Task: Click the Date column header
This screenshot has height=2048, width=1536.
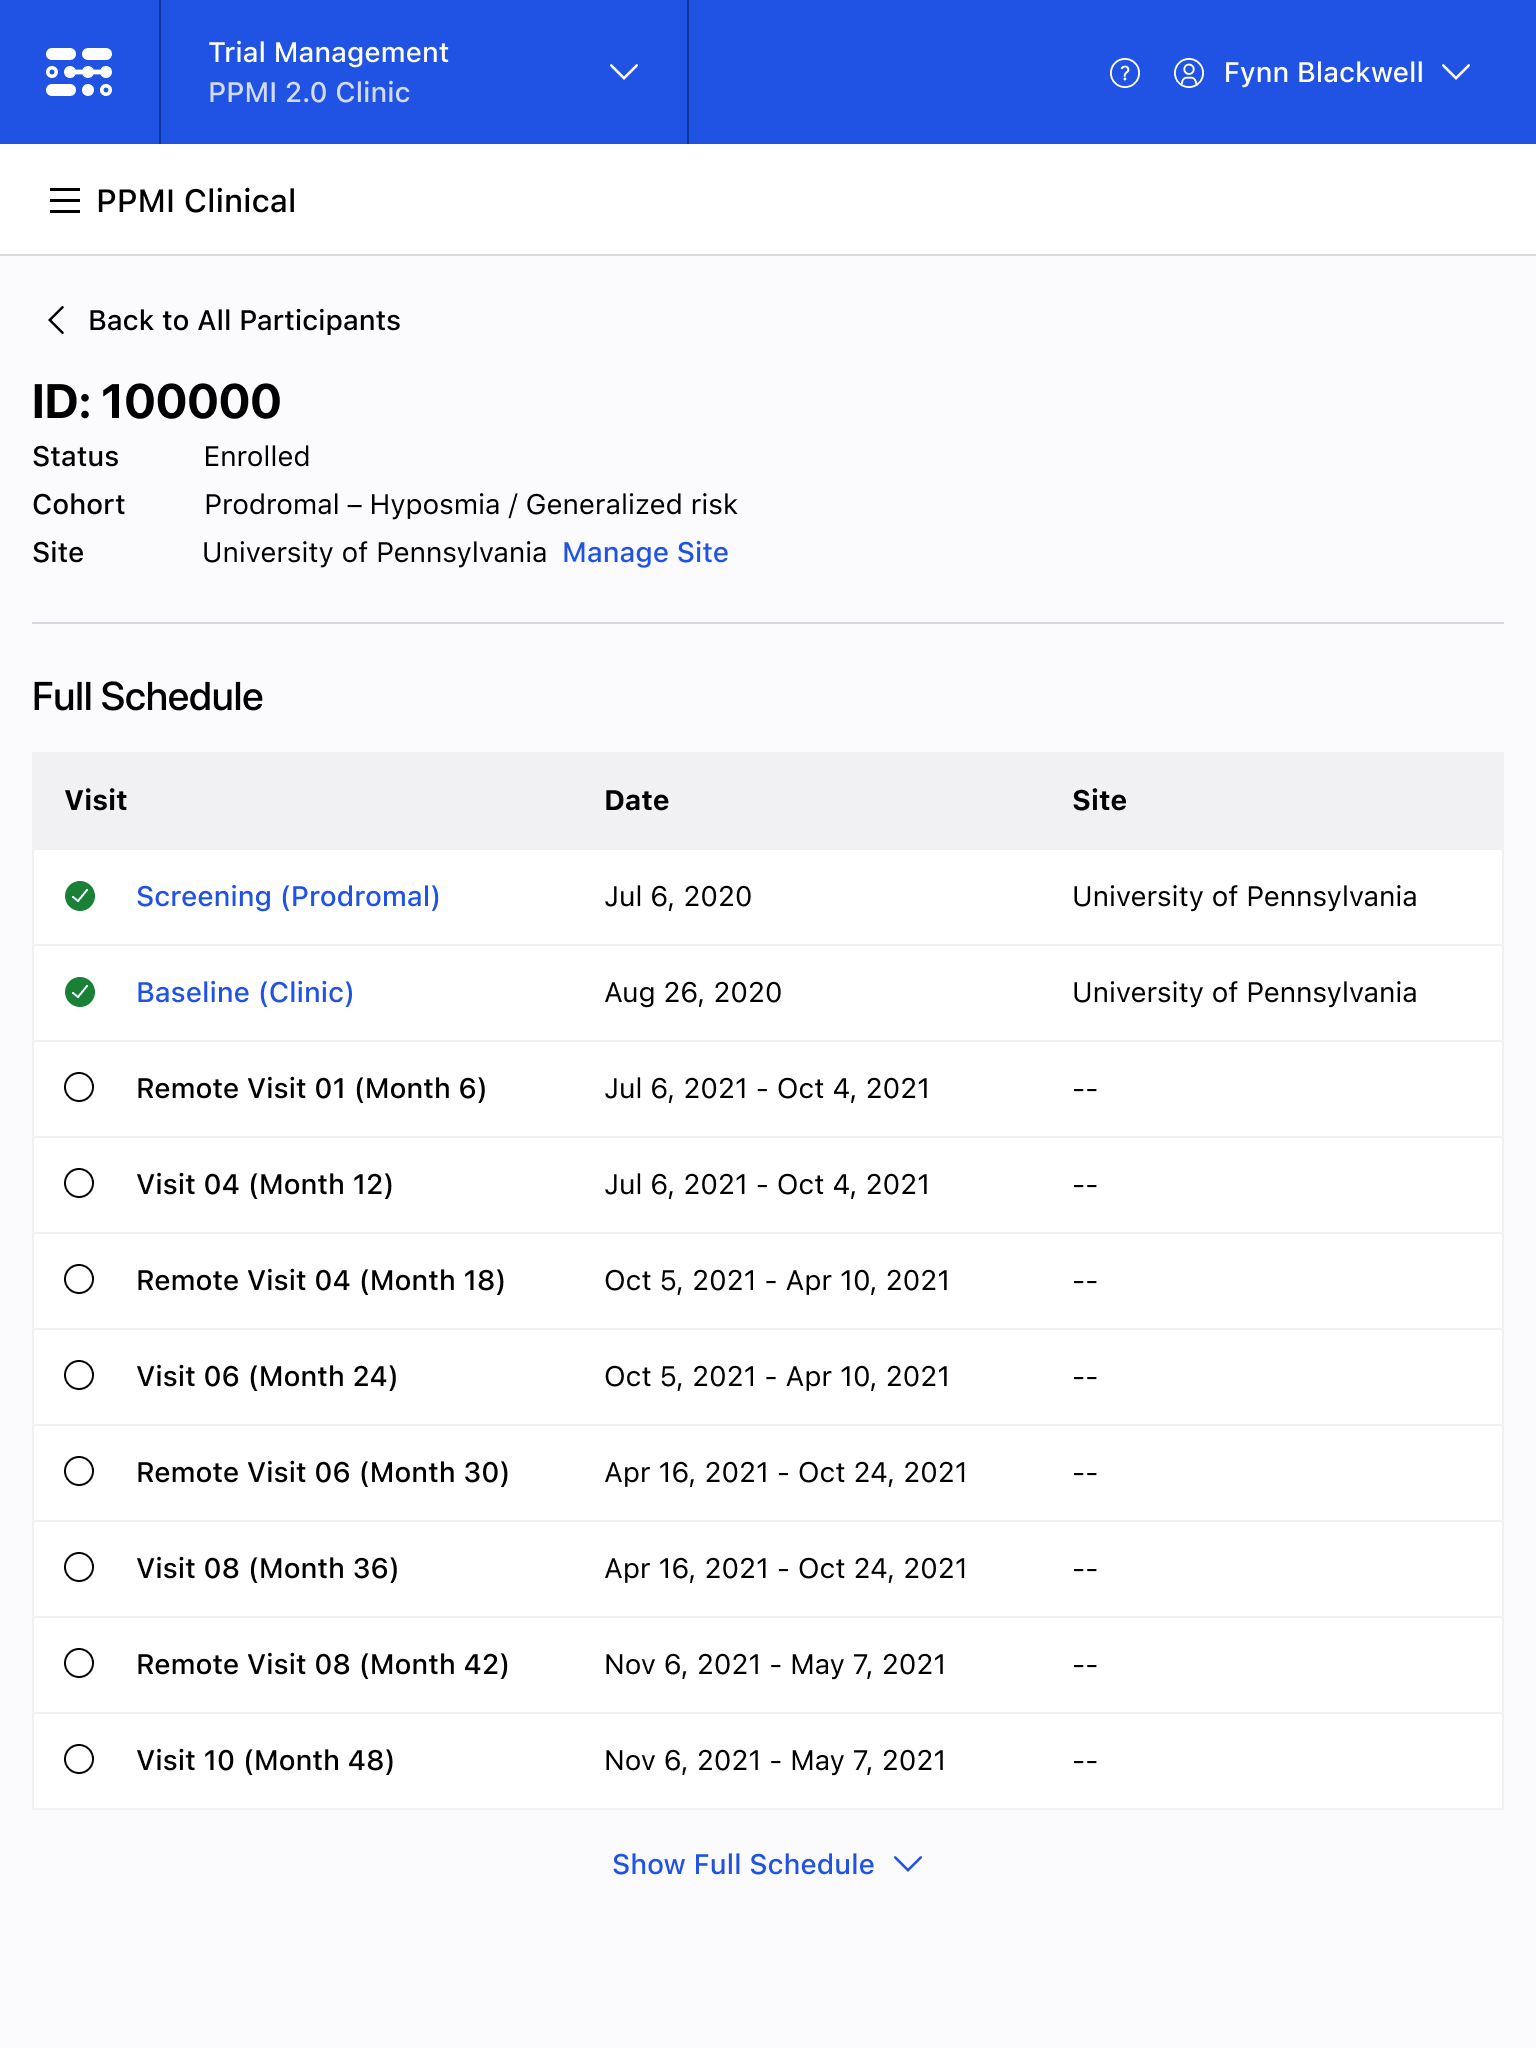Action: click(636, 800)
